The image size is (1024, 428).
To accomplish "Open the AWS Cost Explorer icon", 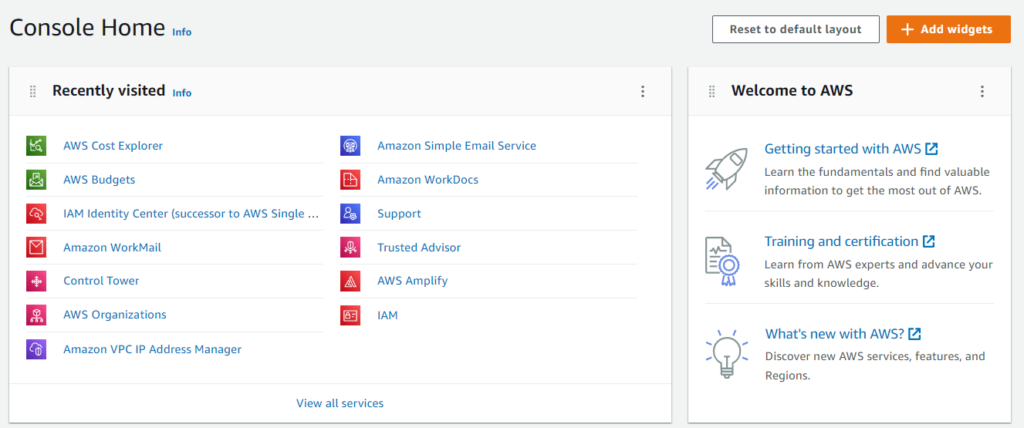I will tap(36, 146).
